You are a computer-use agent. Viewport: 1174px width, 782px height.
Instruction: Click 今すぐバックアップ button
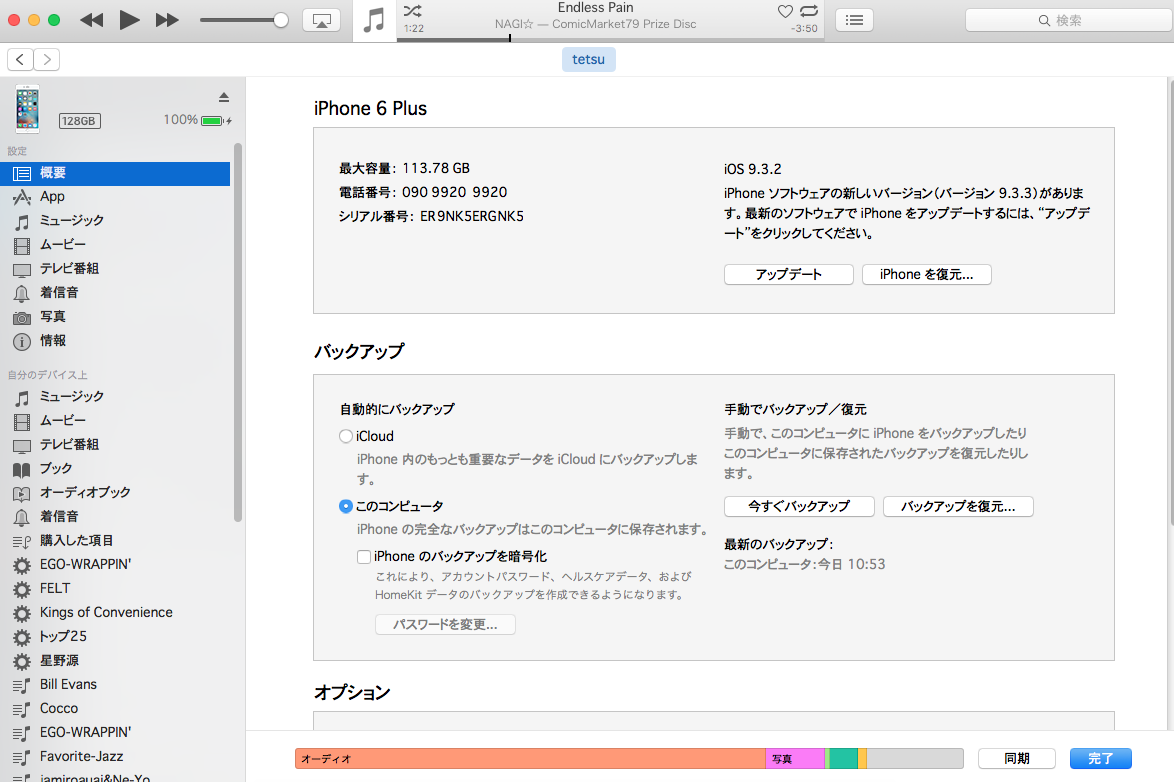pos(799,506)
